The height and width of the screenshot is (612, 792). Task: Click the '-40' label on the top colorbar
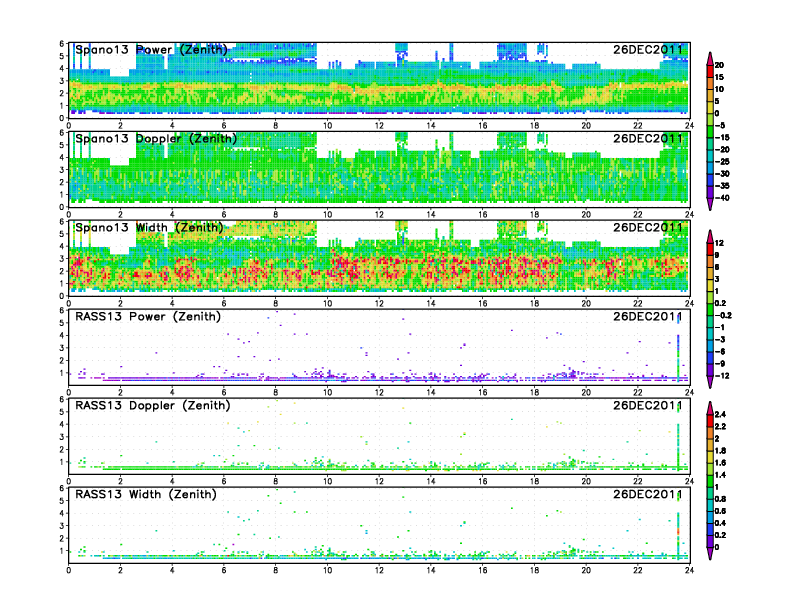pos(723,198)
